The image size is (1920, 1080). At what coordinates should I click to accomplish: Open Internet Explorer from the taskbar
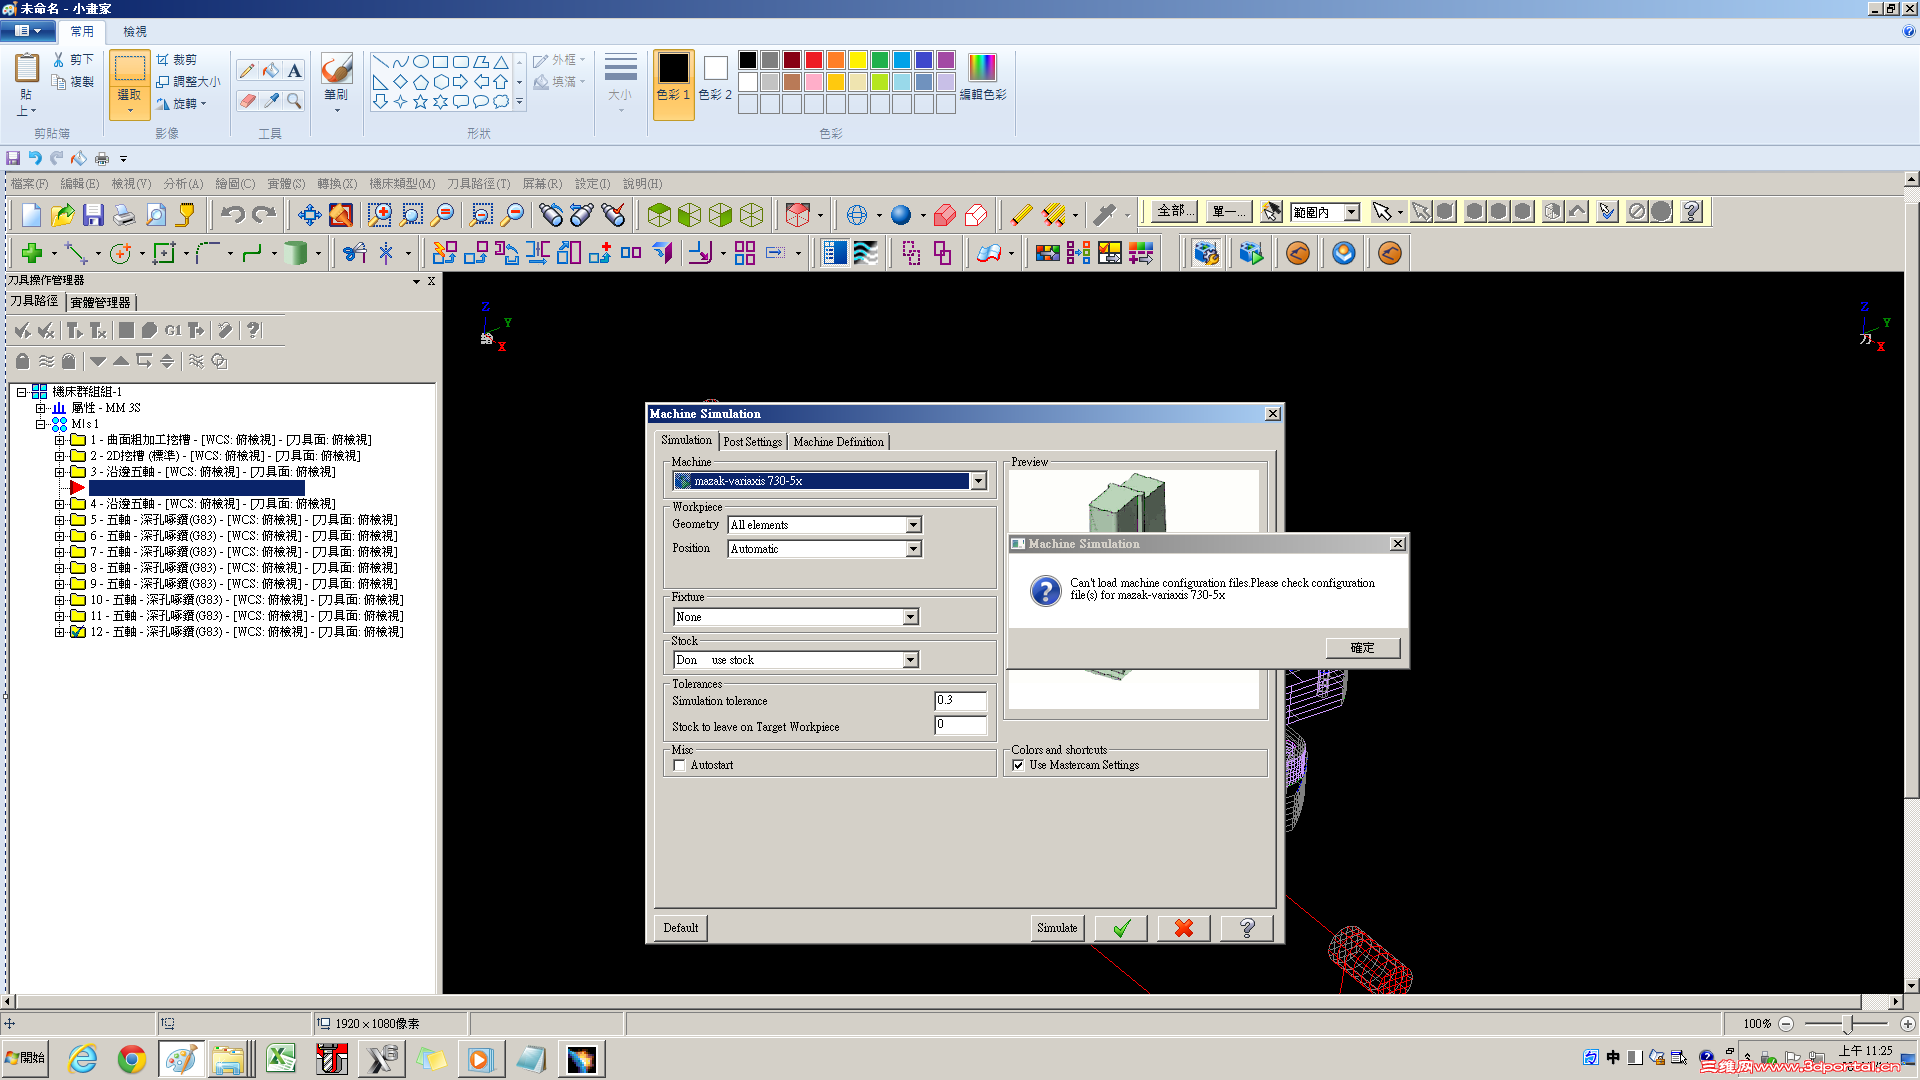[x=82, y=1059]
